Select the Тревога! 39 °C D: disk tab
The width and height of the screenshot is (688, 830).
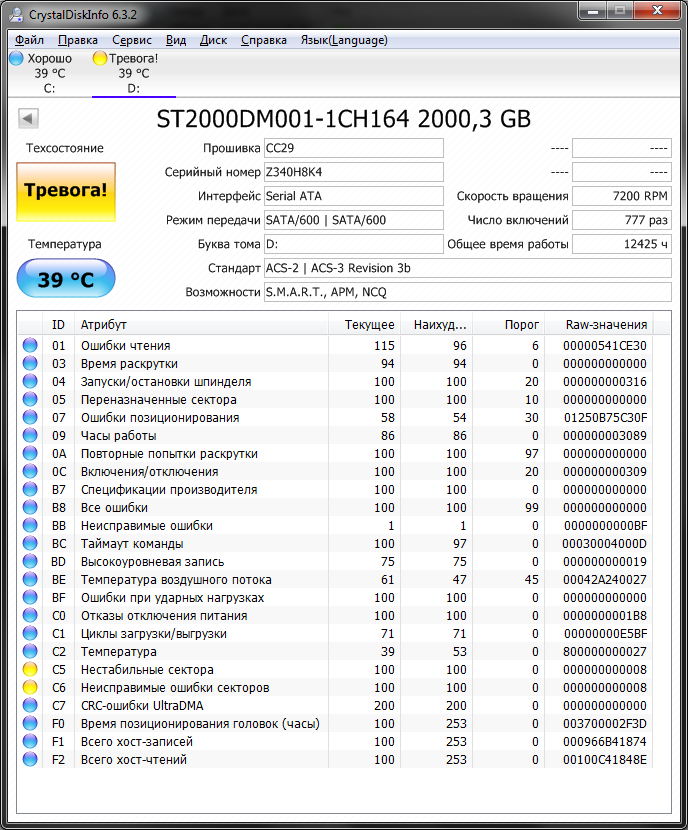pos(133,73)
